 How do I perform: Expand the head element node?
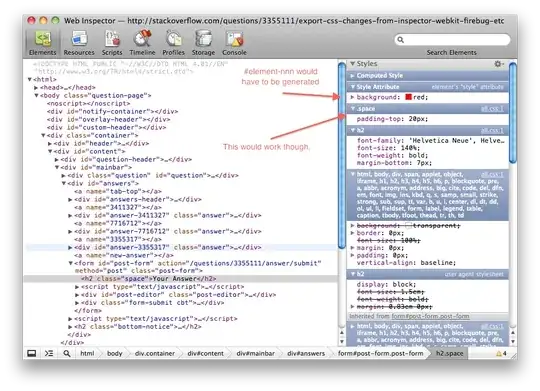coord(36,88)
